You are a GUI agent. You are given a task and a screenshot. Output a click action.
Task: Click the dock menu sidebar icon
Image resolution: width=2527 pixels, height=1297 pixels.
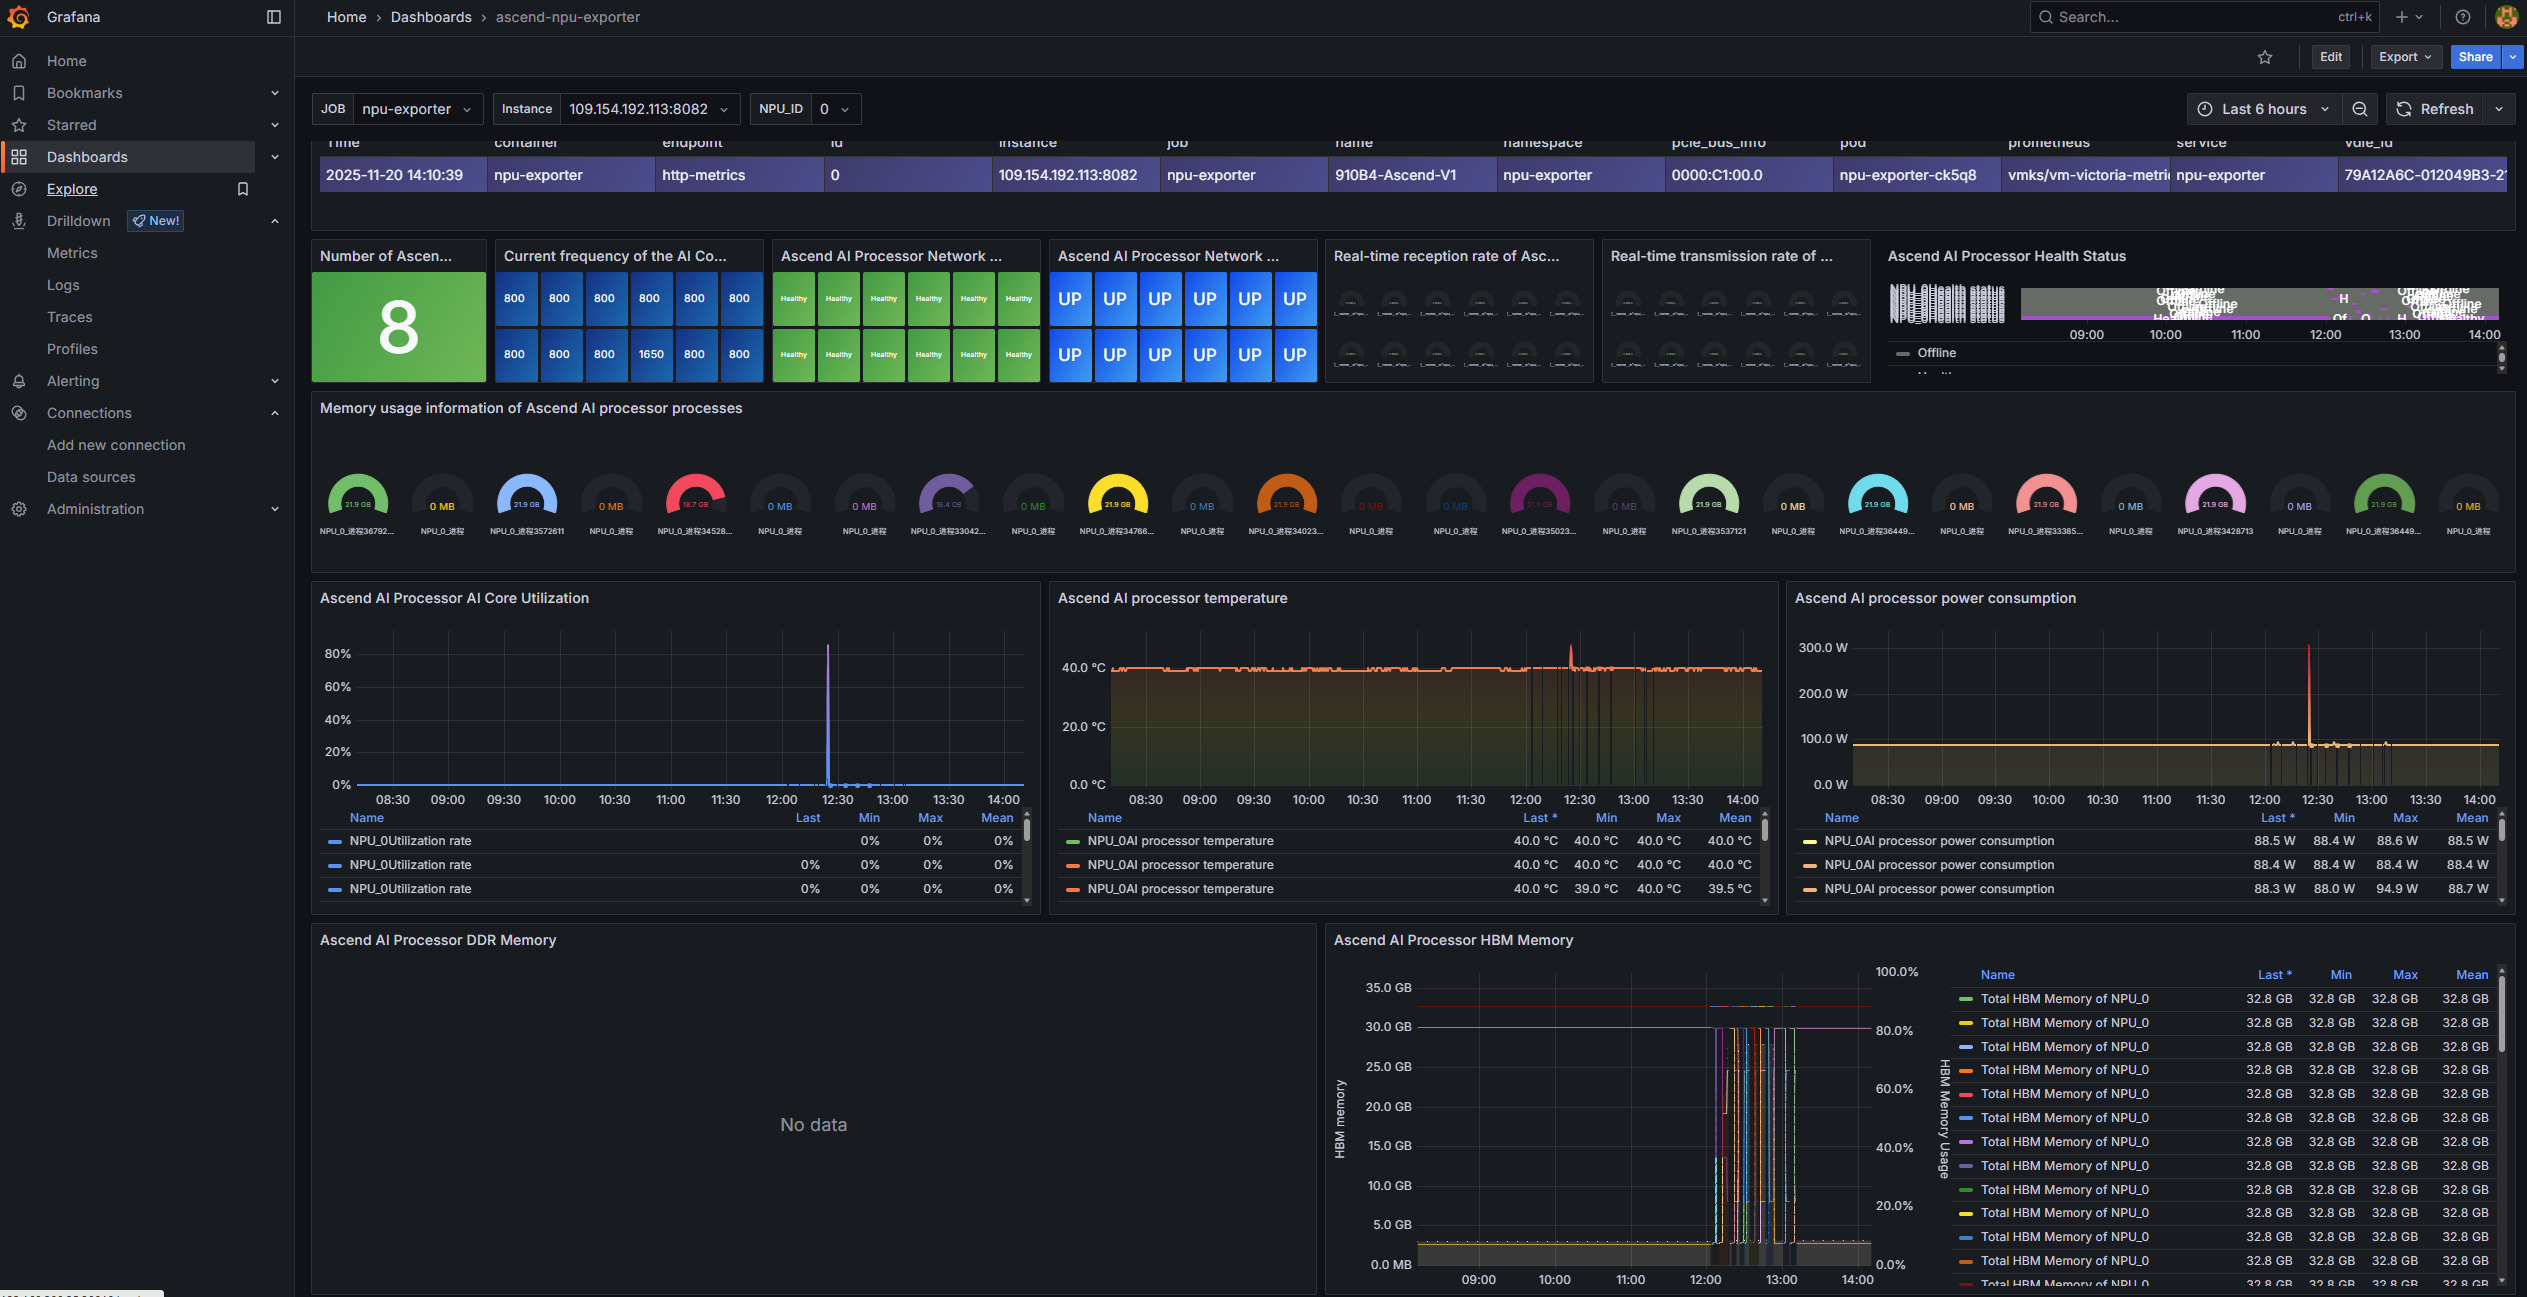pyautogui.click(x=274, y=17)
